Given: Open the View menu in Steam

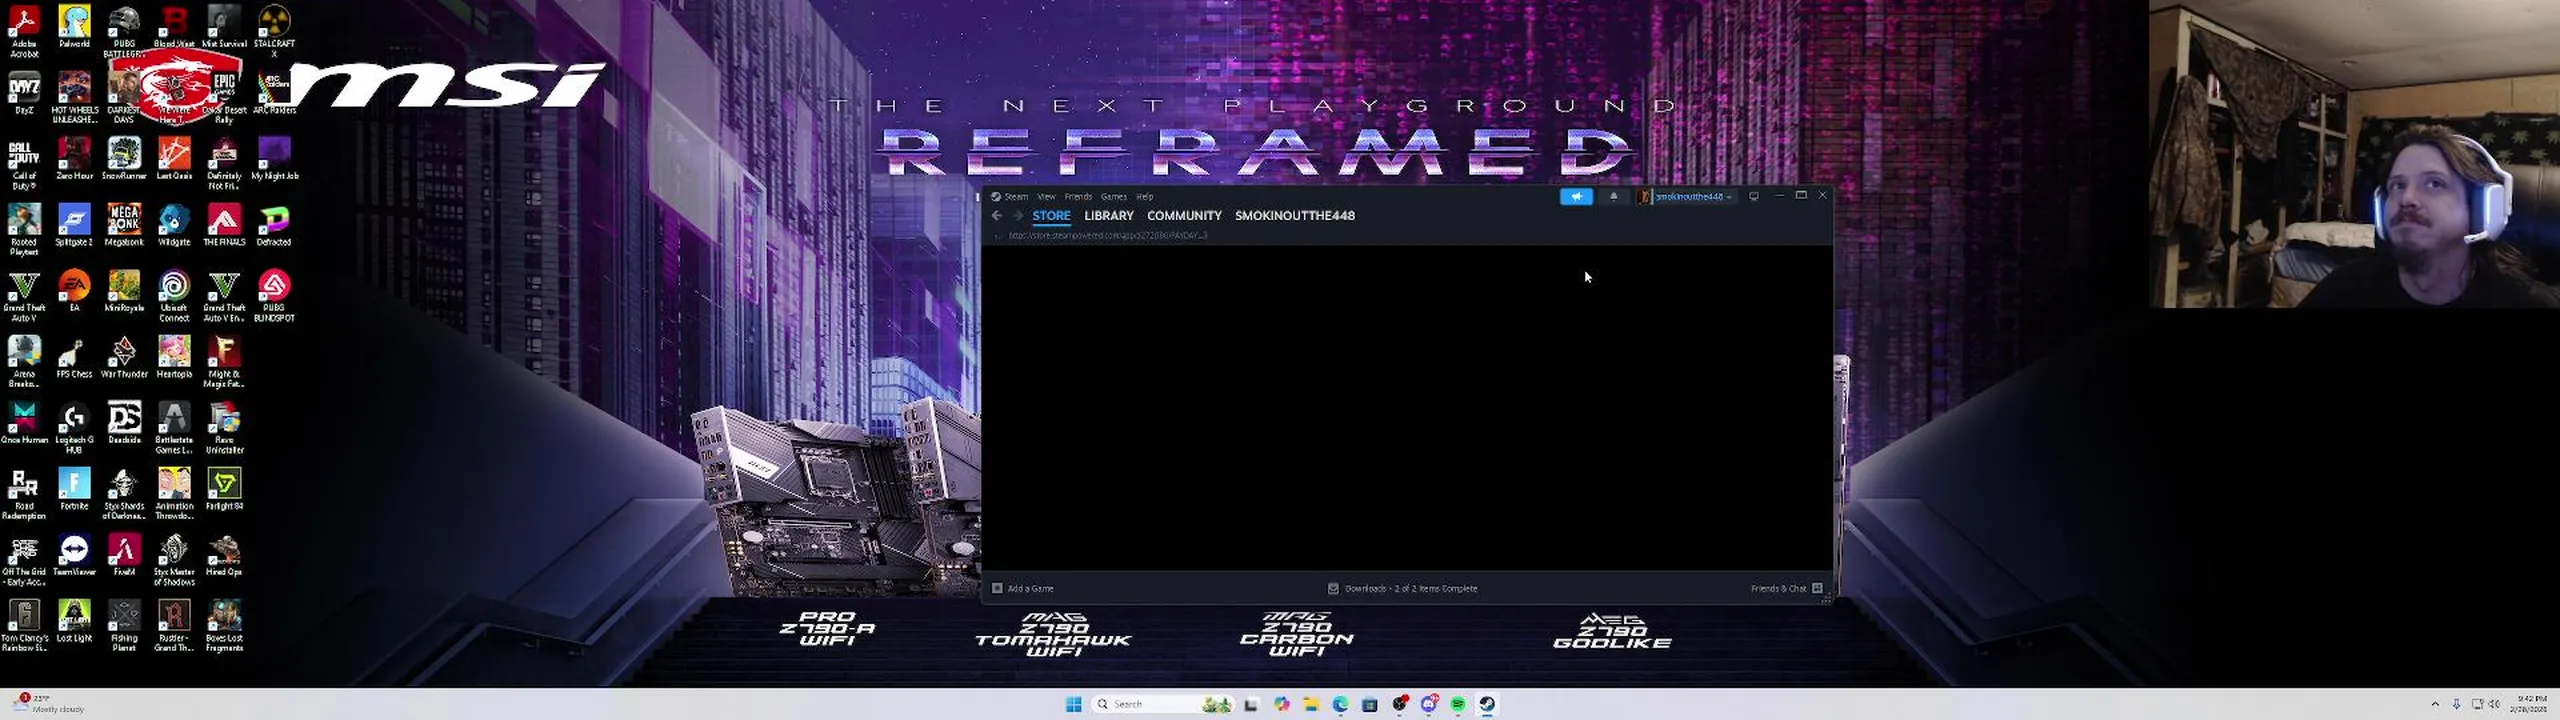Looking at the screenshot, I should tap(1046, 197).
